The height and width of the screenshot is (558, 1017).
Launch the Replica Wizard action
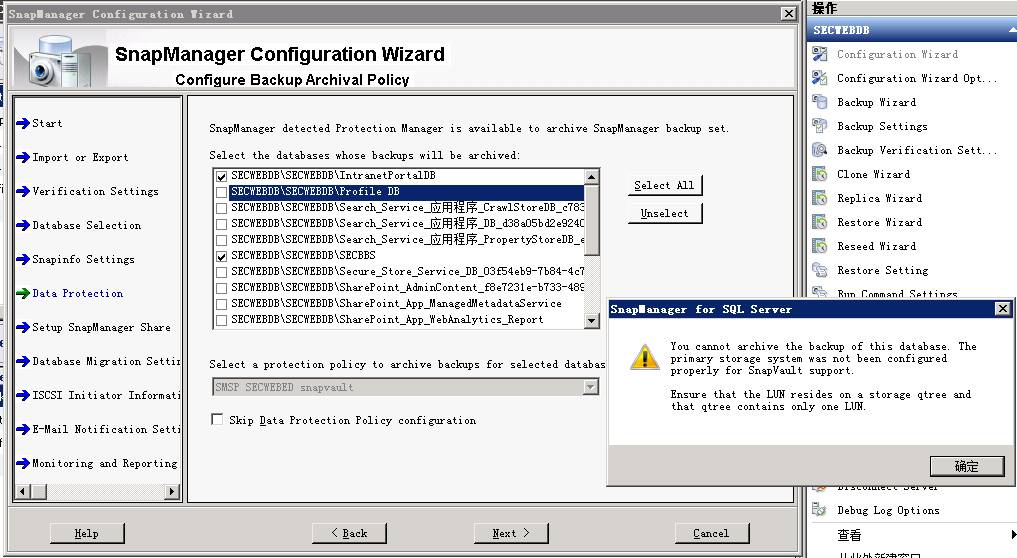tap(879, 199)
